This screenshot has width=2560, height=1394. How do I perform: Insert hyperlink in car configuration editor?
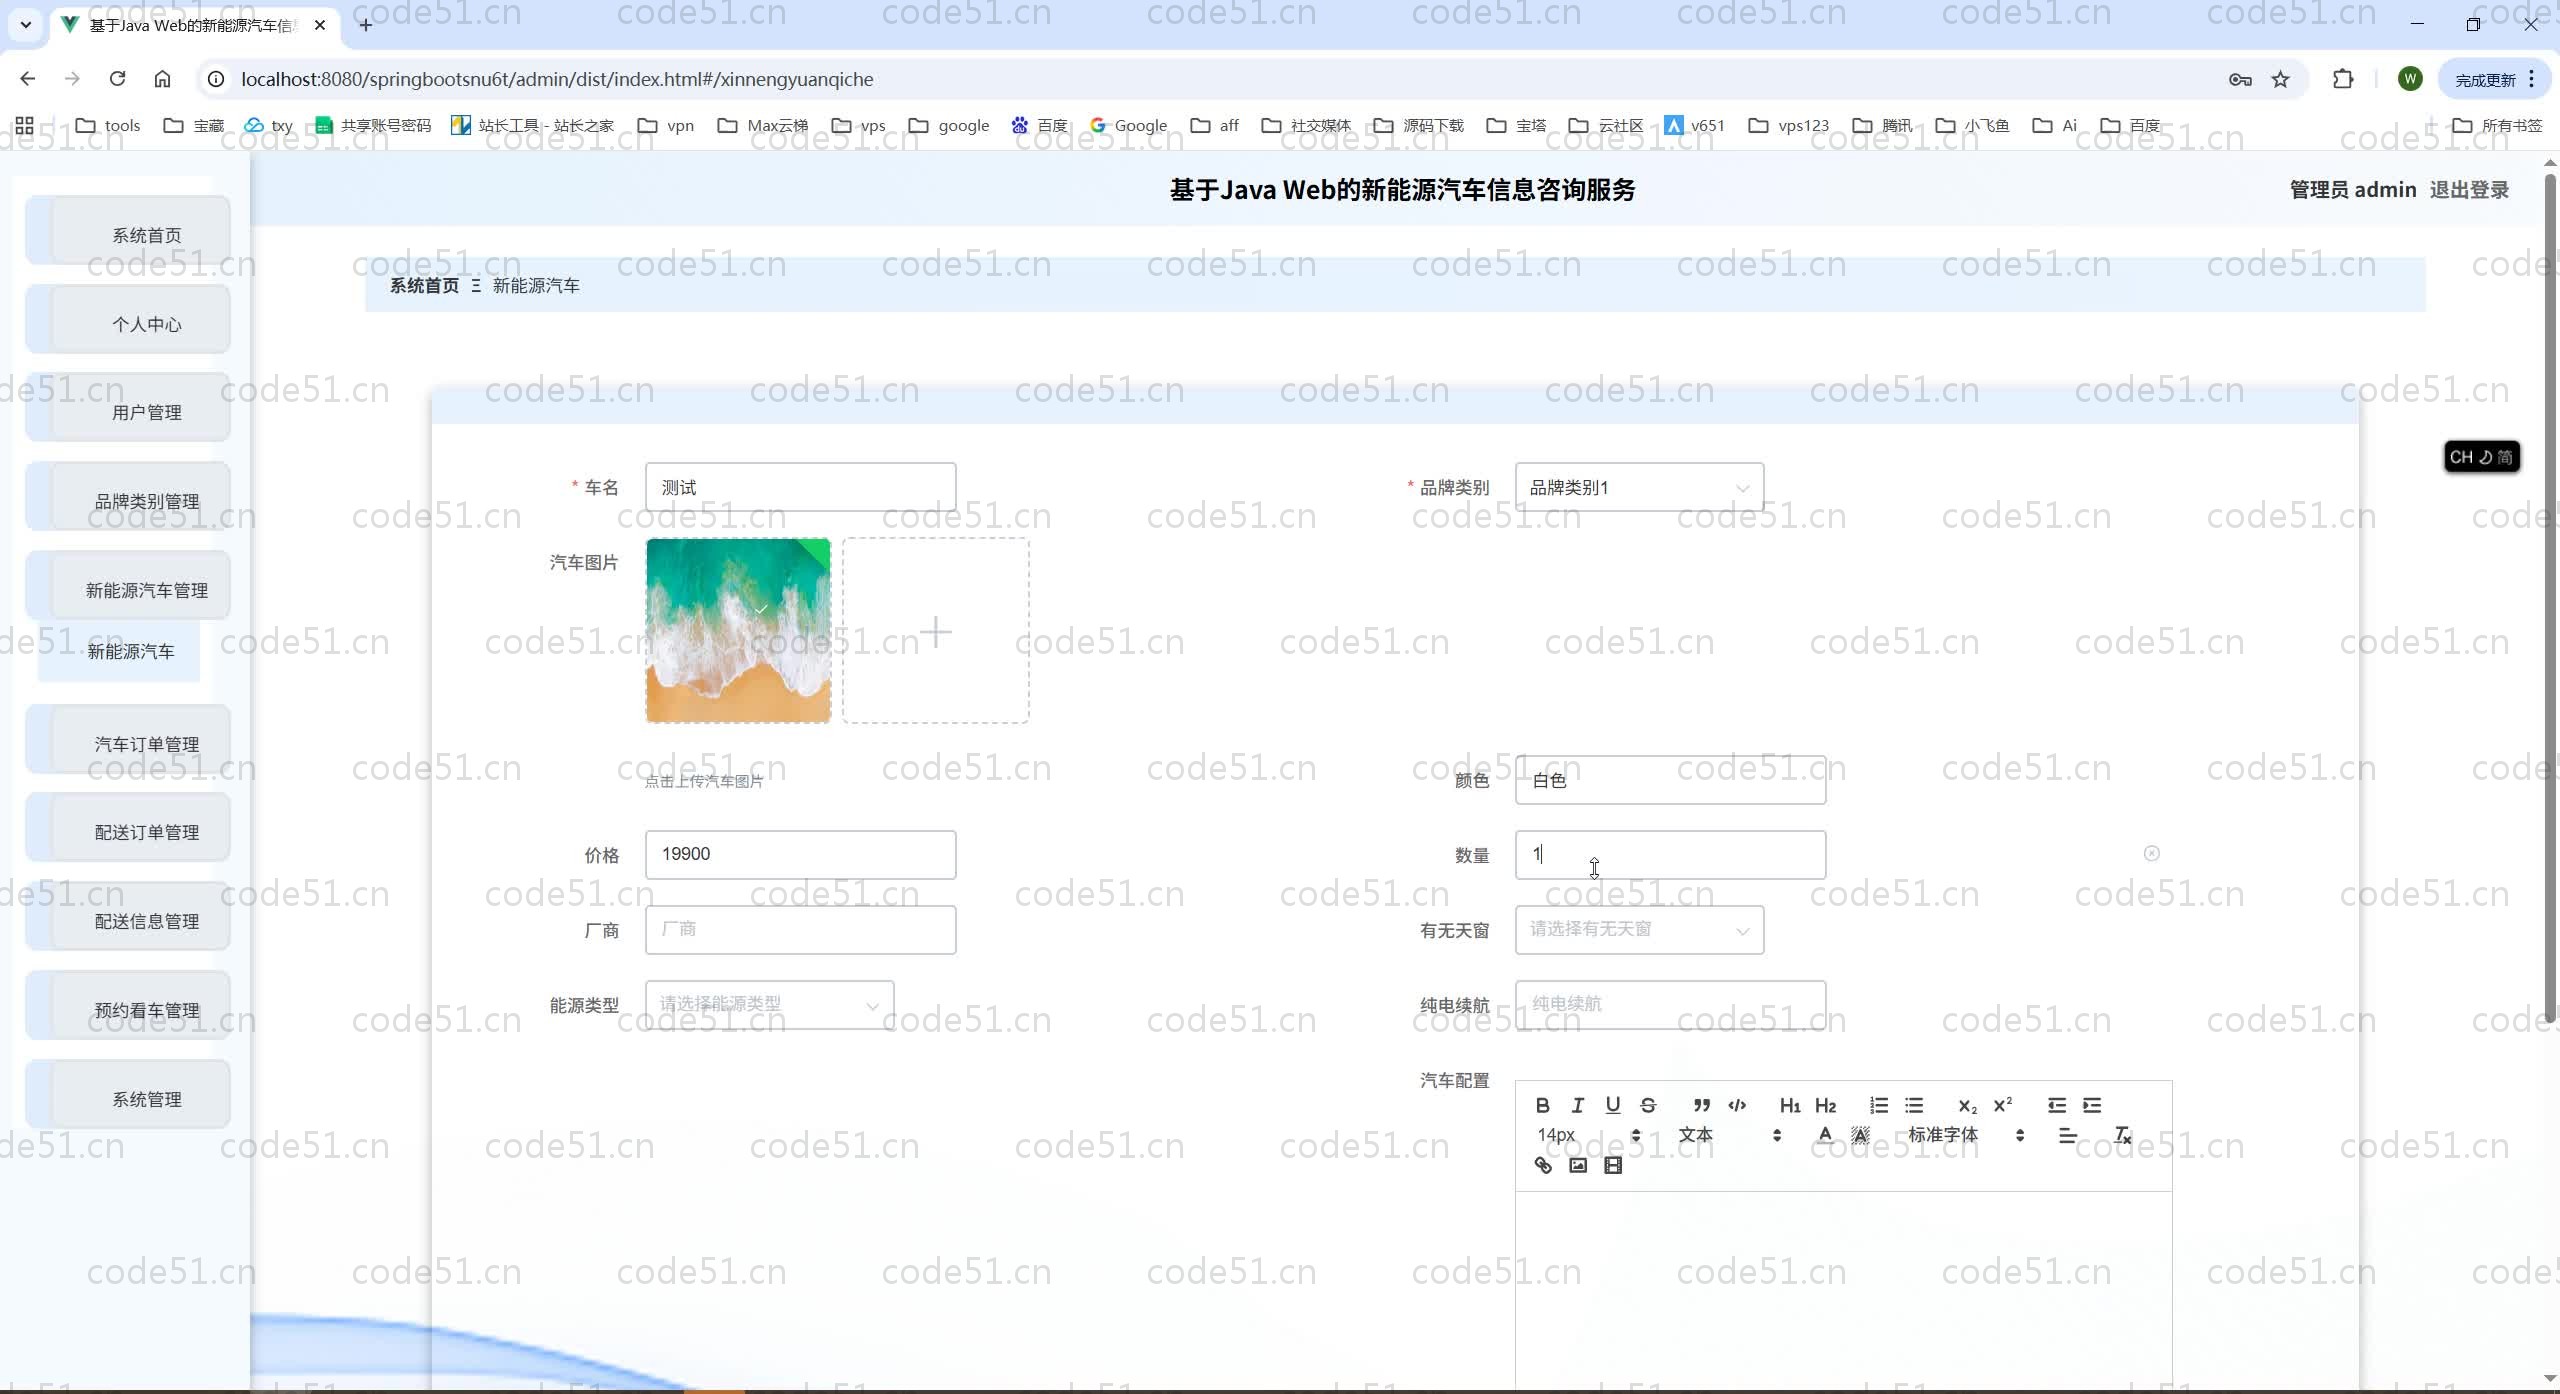point(1542,1165)
